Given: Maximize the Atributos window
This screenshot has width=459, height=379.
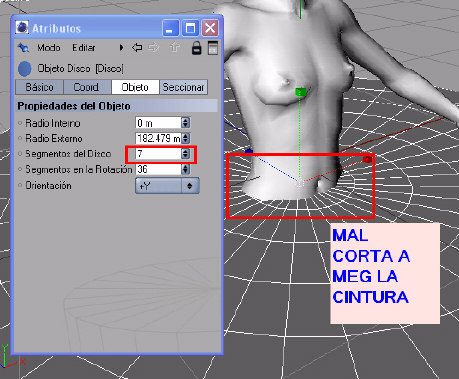Looking at the screenshot, I should pos(190,28).
